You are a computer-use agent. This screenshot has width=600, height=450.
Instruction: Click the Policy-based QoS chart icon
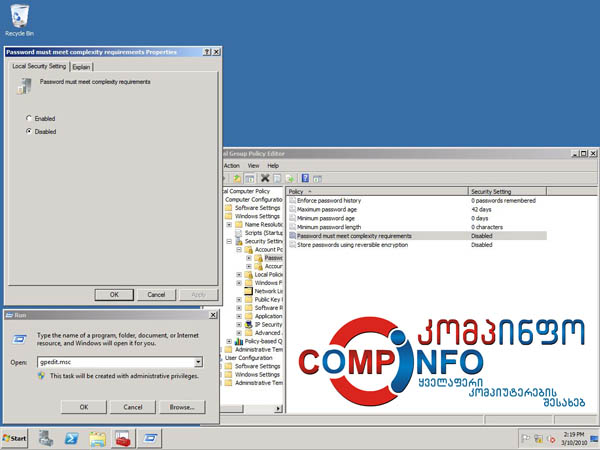pyautogui.click(x=239, y=341)
